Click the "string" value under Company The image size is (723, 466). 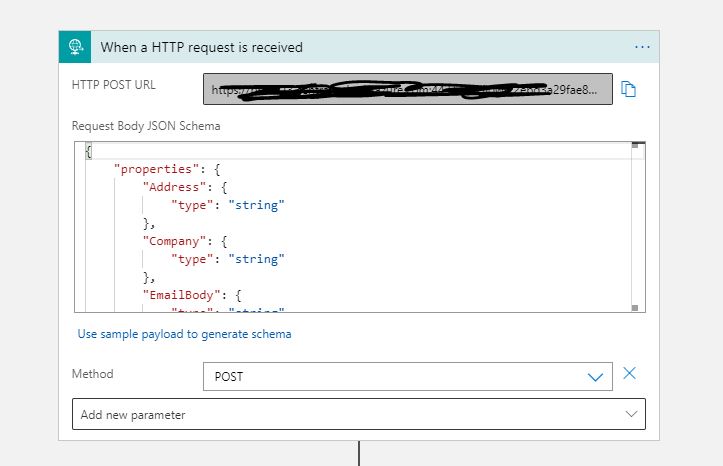tap(256, 259)
